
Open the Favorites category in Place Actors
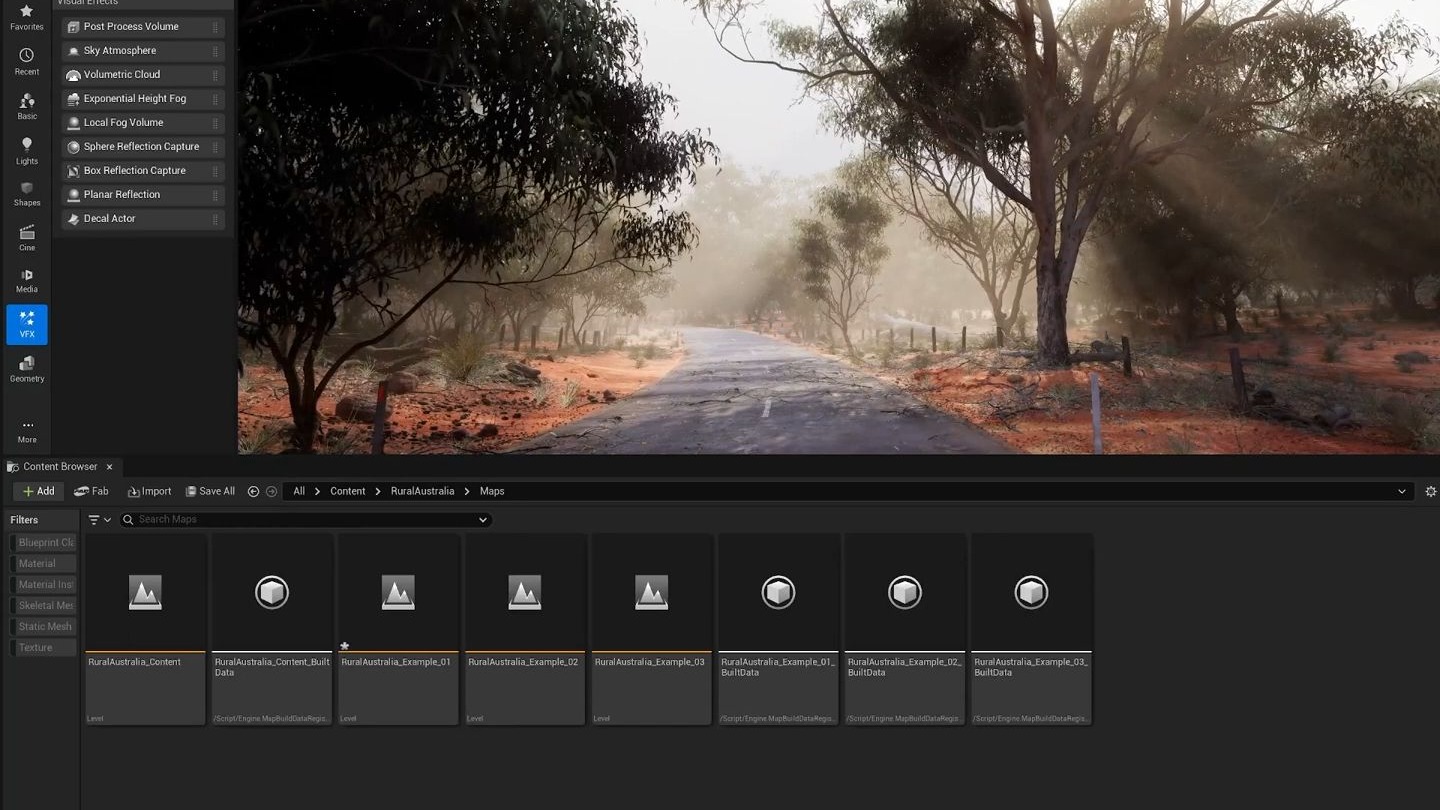coord(27,17)
